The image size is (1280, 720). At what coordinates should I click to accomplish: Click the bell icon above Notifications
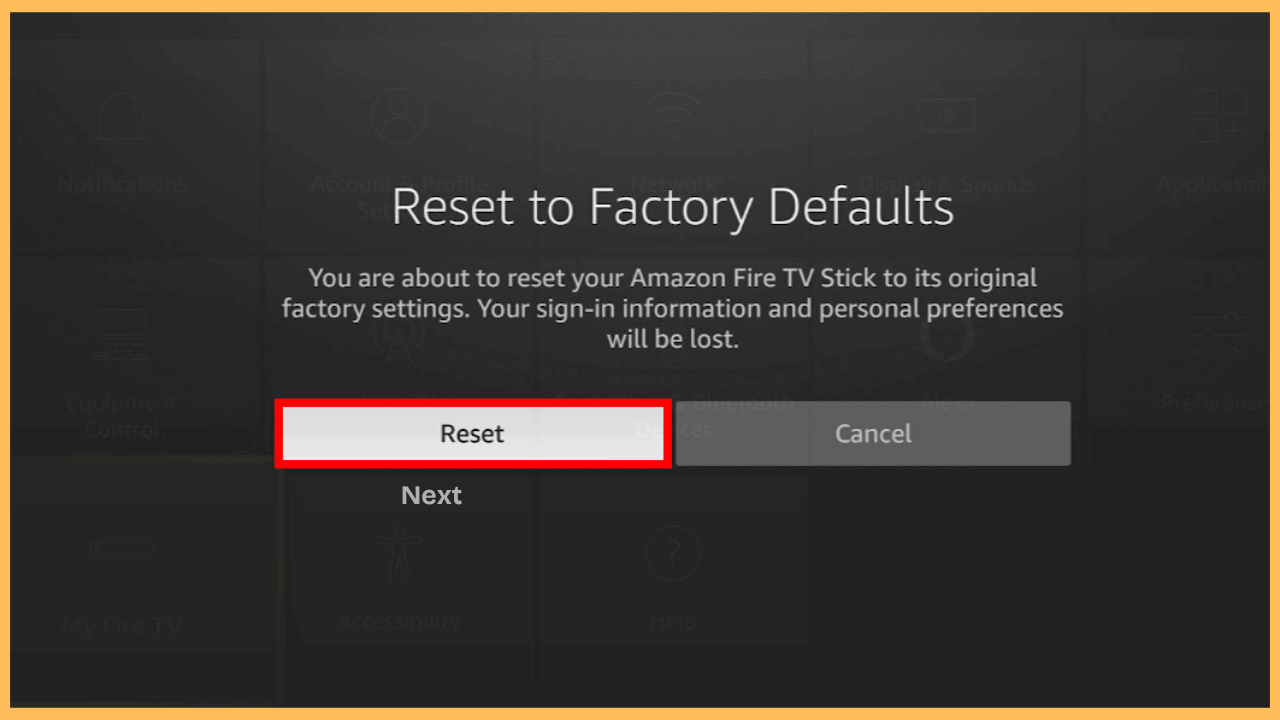[x=120, y=115]
